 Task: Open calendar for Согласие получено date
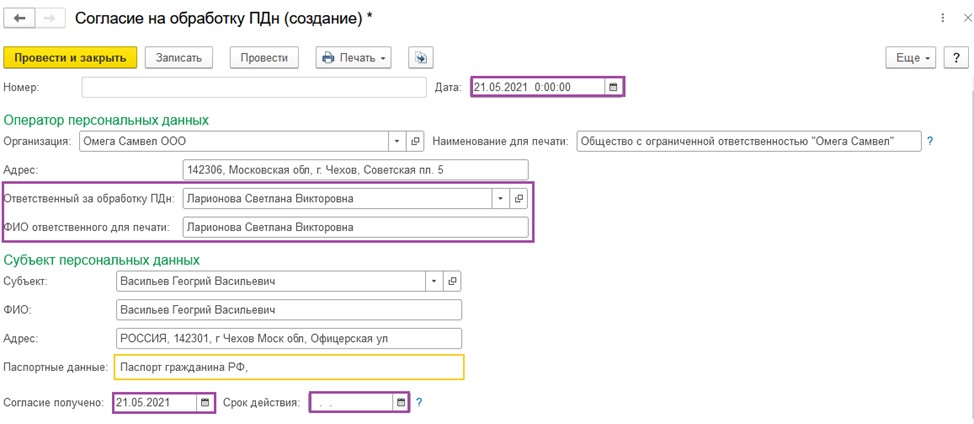[x=205, y=403]
